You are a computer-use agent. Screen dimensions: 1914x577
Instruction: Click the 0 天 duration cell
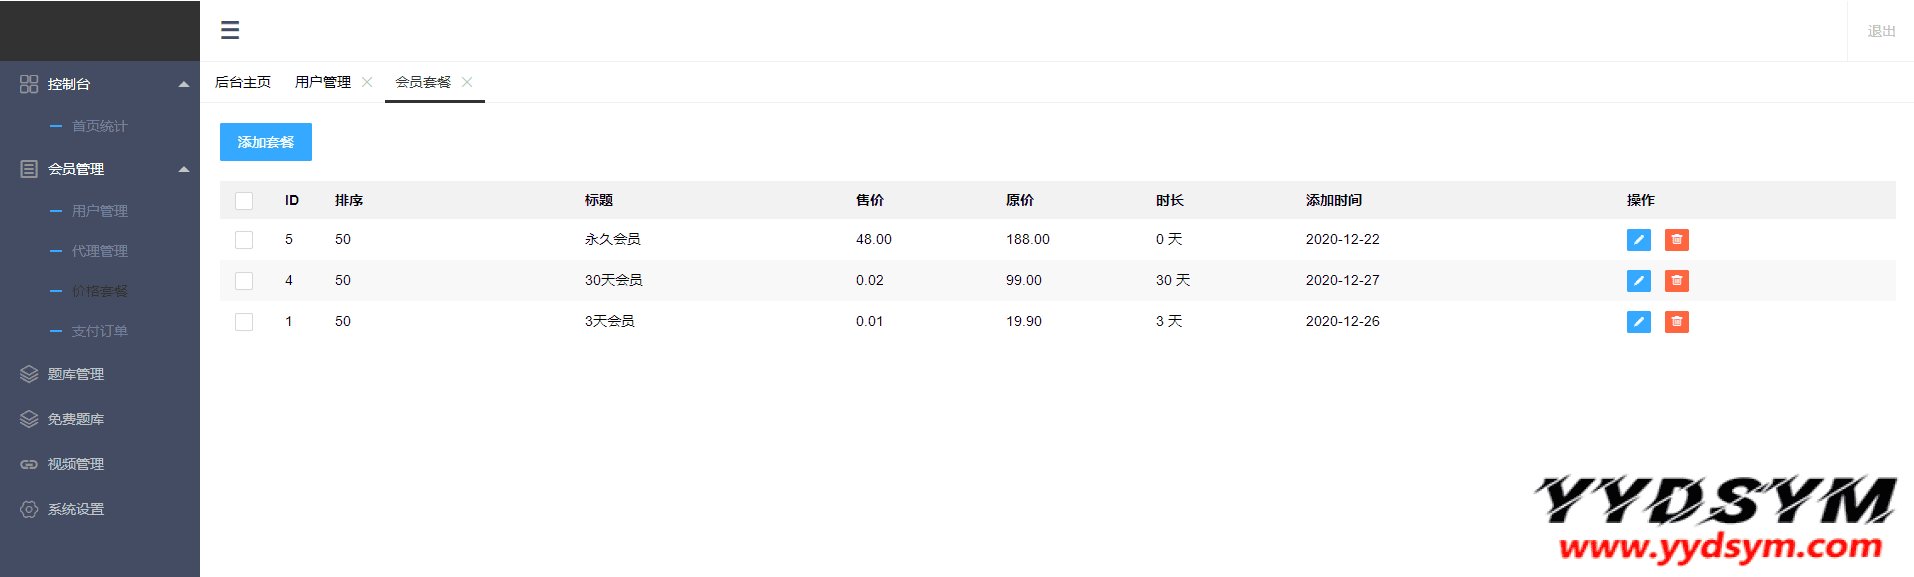(x=1169, y=239)
